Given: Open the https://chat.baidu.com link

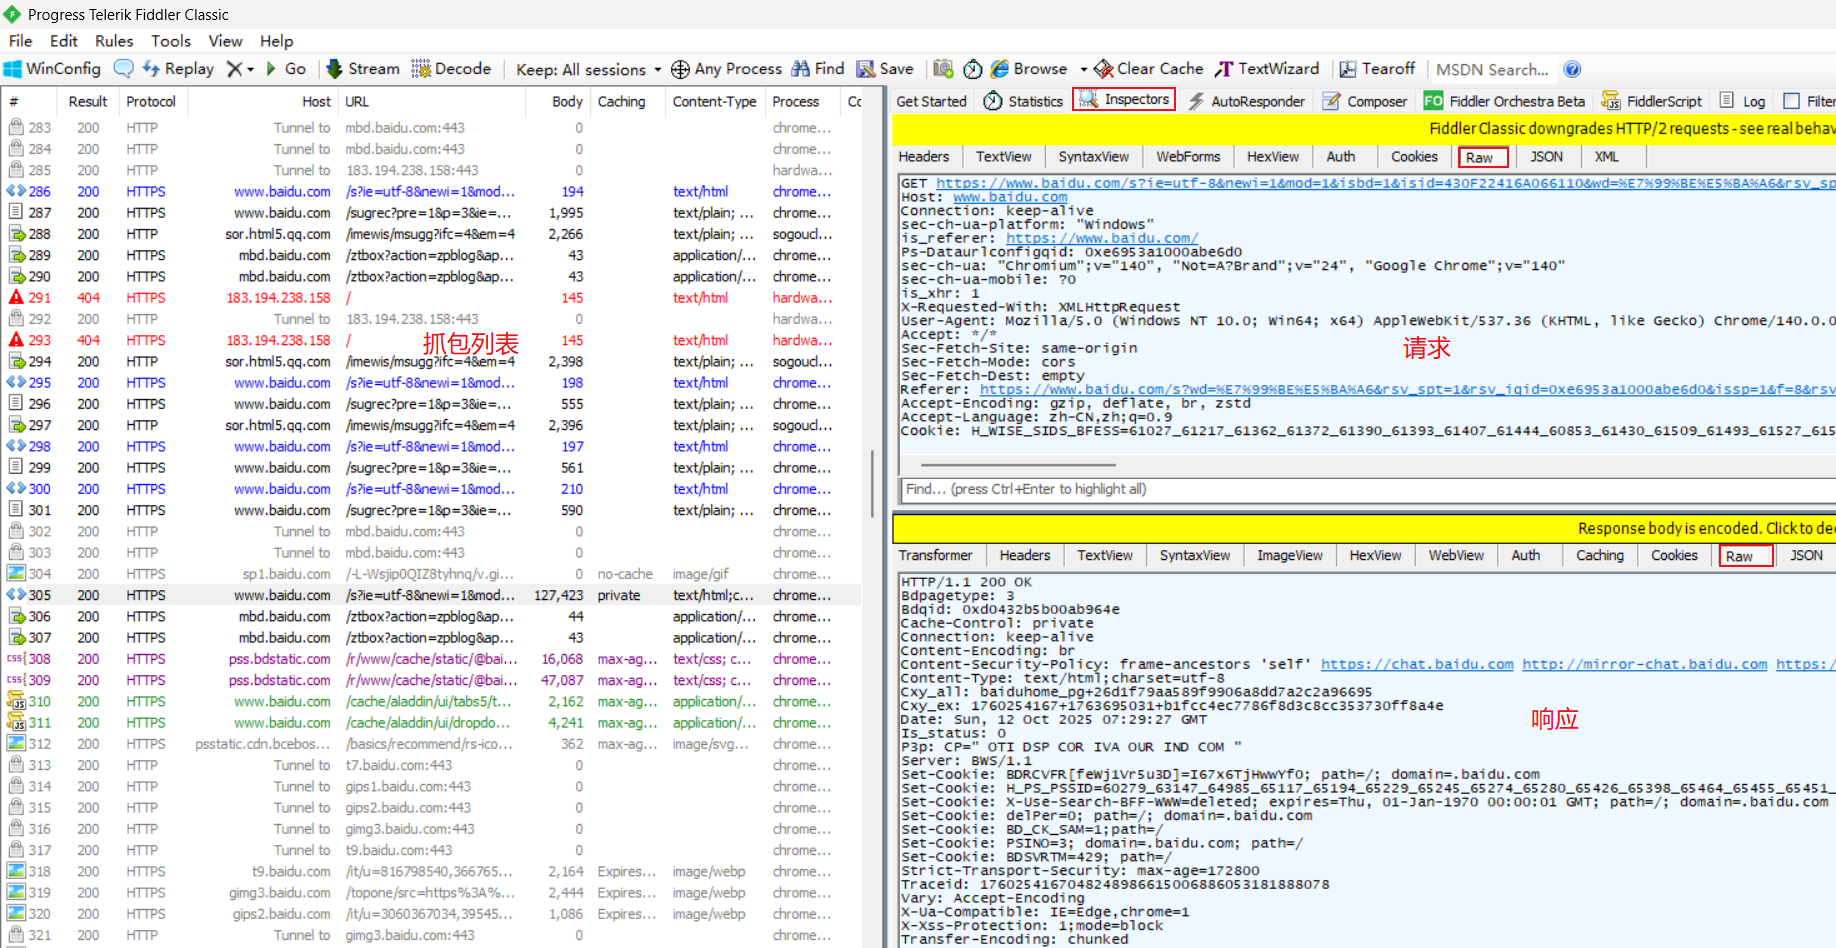Looking at the screenshot, I should [1417, 664].
